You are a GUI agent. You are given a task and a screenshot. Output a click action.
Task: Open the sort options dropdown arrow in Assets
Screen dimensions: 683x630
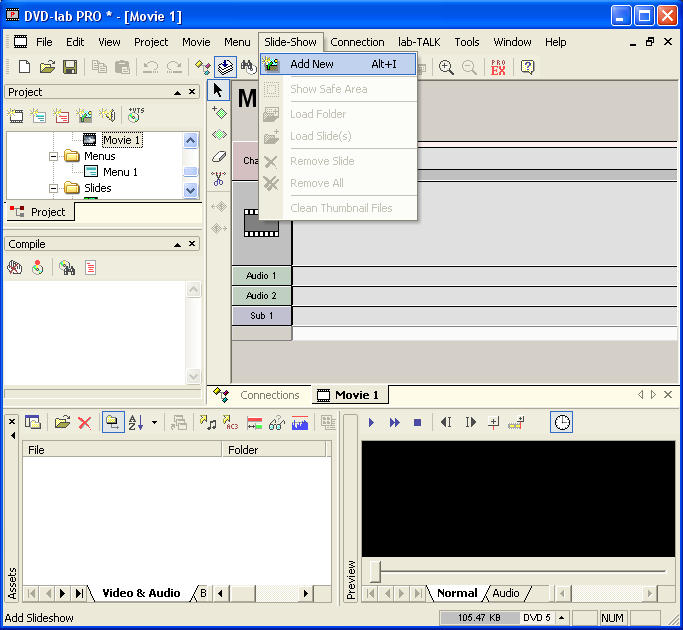click(154, 422)
